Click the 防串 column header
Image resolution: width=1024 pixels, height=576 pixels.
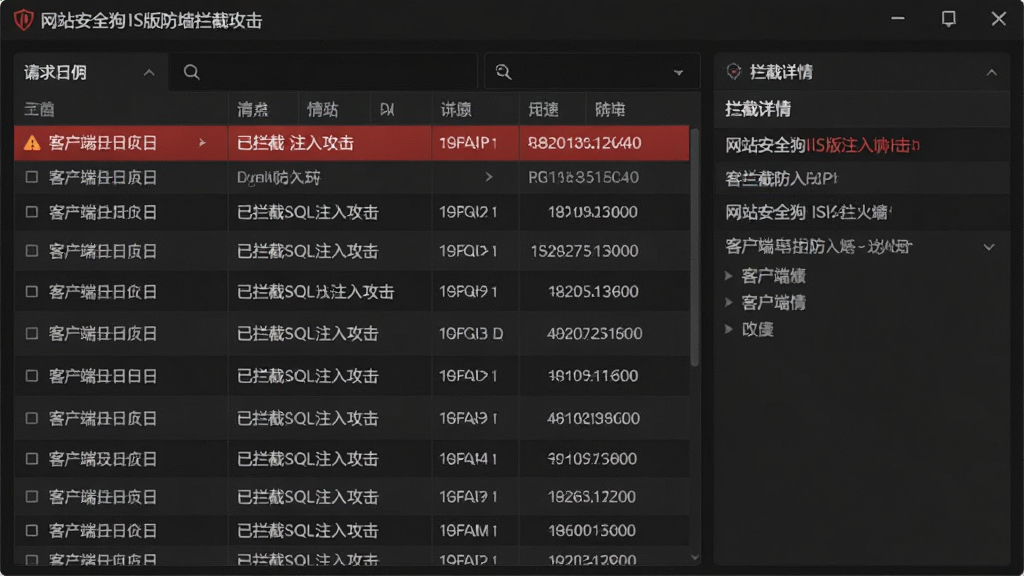tap(610, 110)
